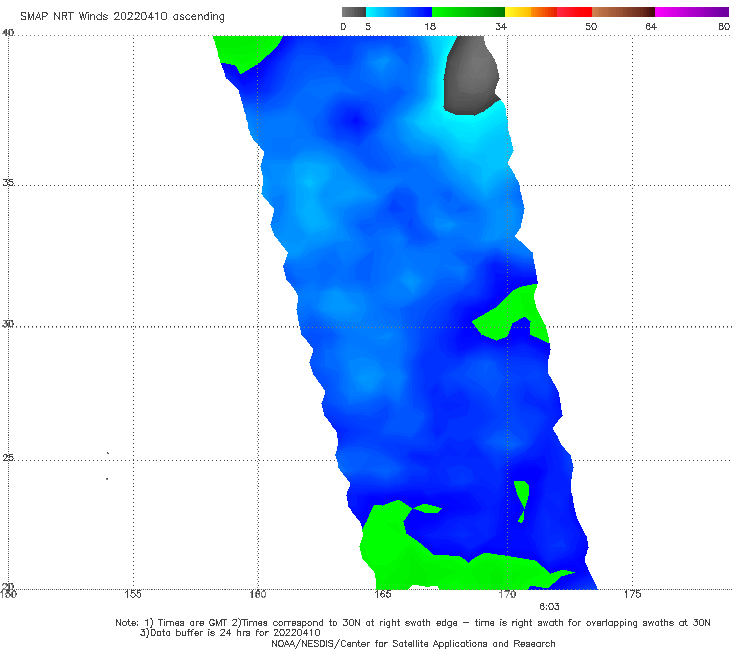The image size is (740, 650).
Task: Click the dark gray low-wind patch near 40N
Action: point(471,78)
